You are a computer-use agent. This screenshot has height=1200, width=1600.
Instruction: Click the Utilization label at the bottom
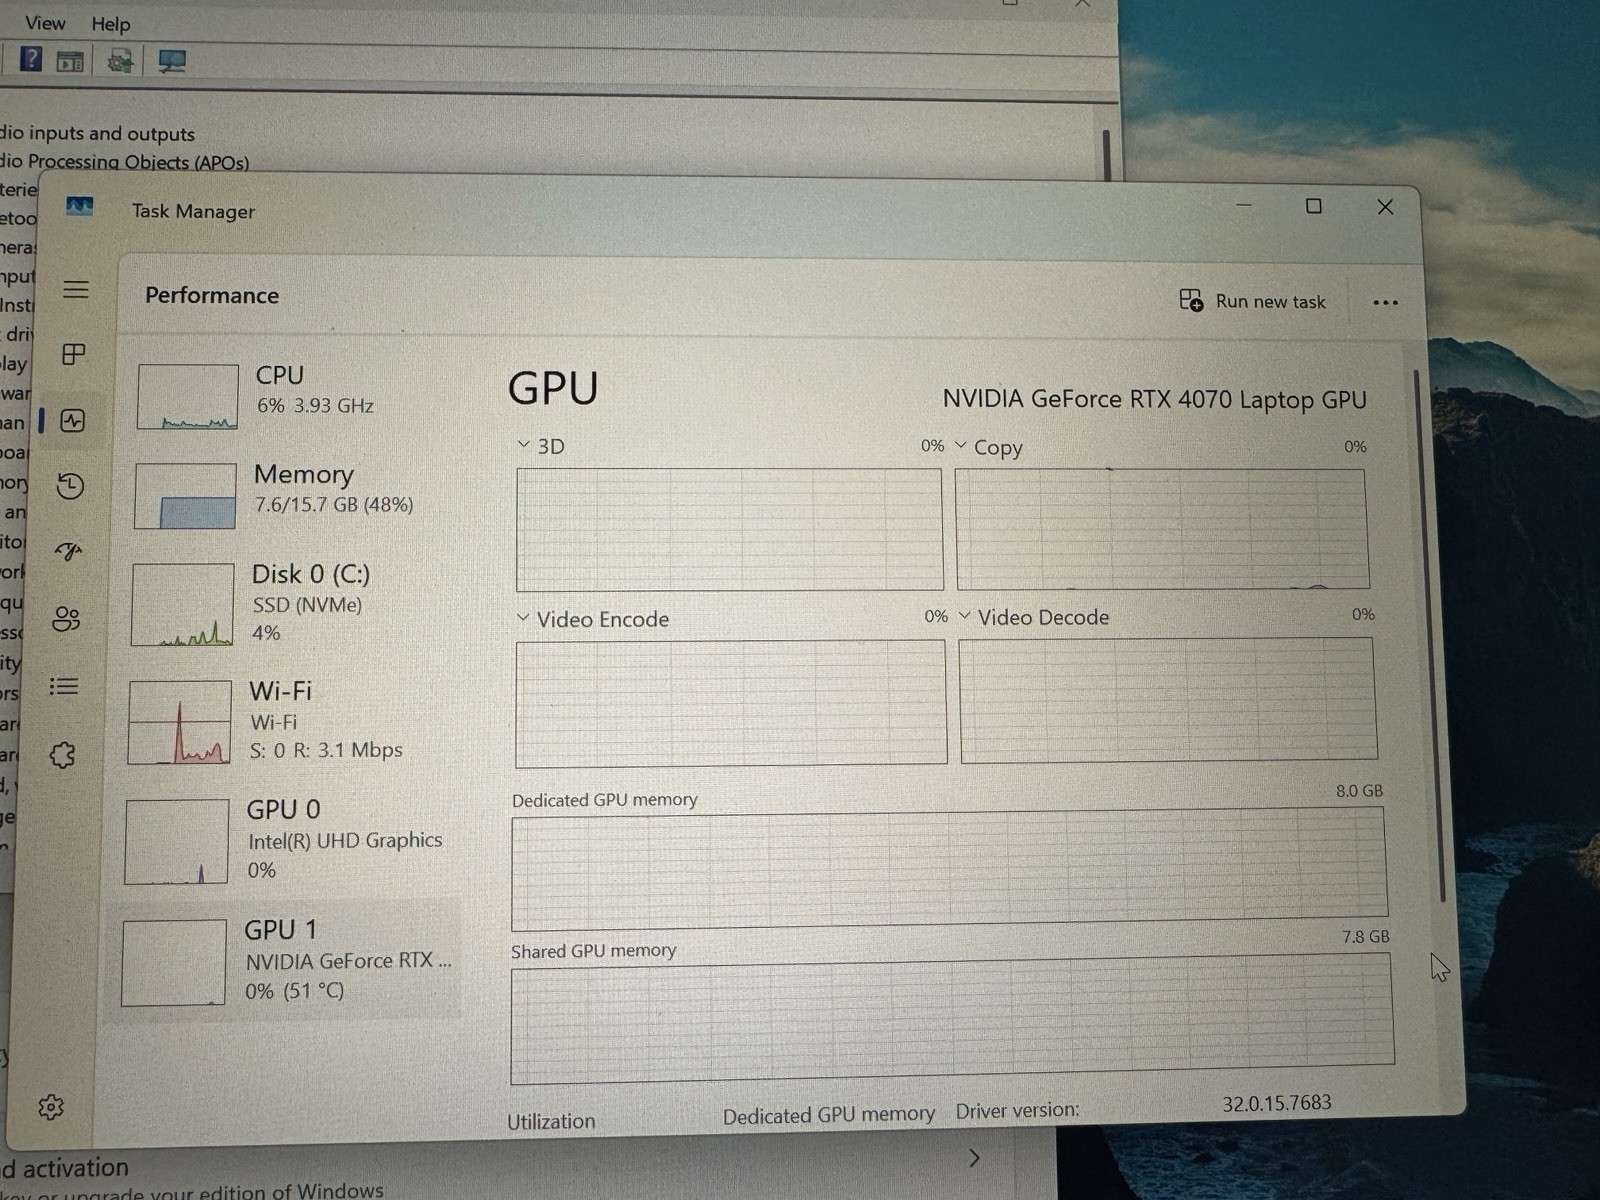pyautogui.click(x=551, y=1121)
